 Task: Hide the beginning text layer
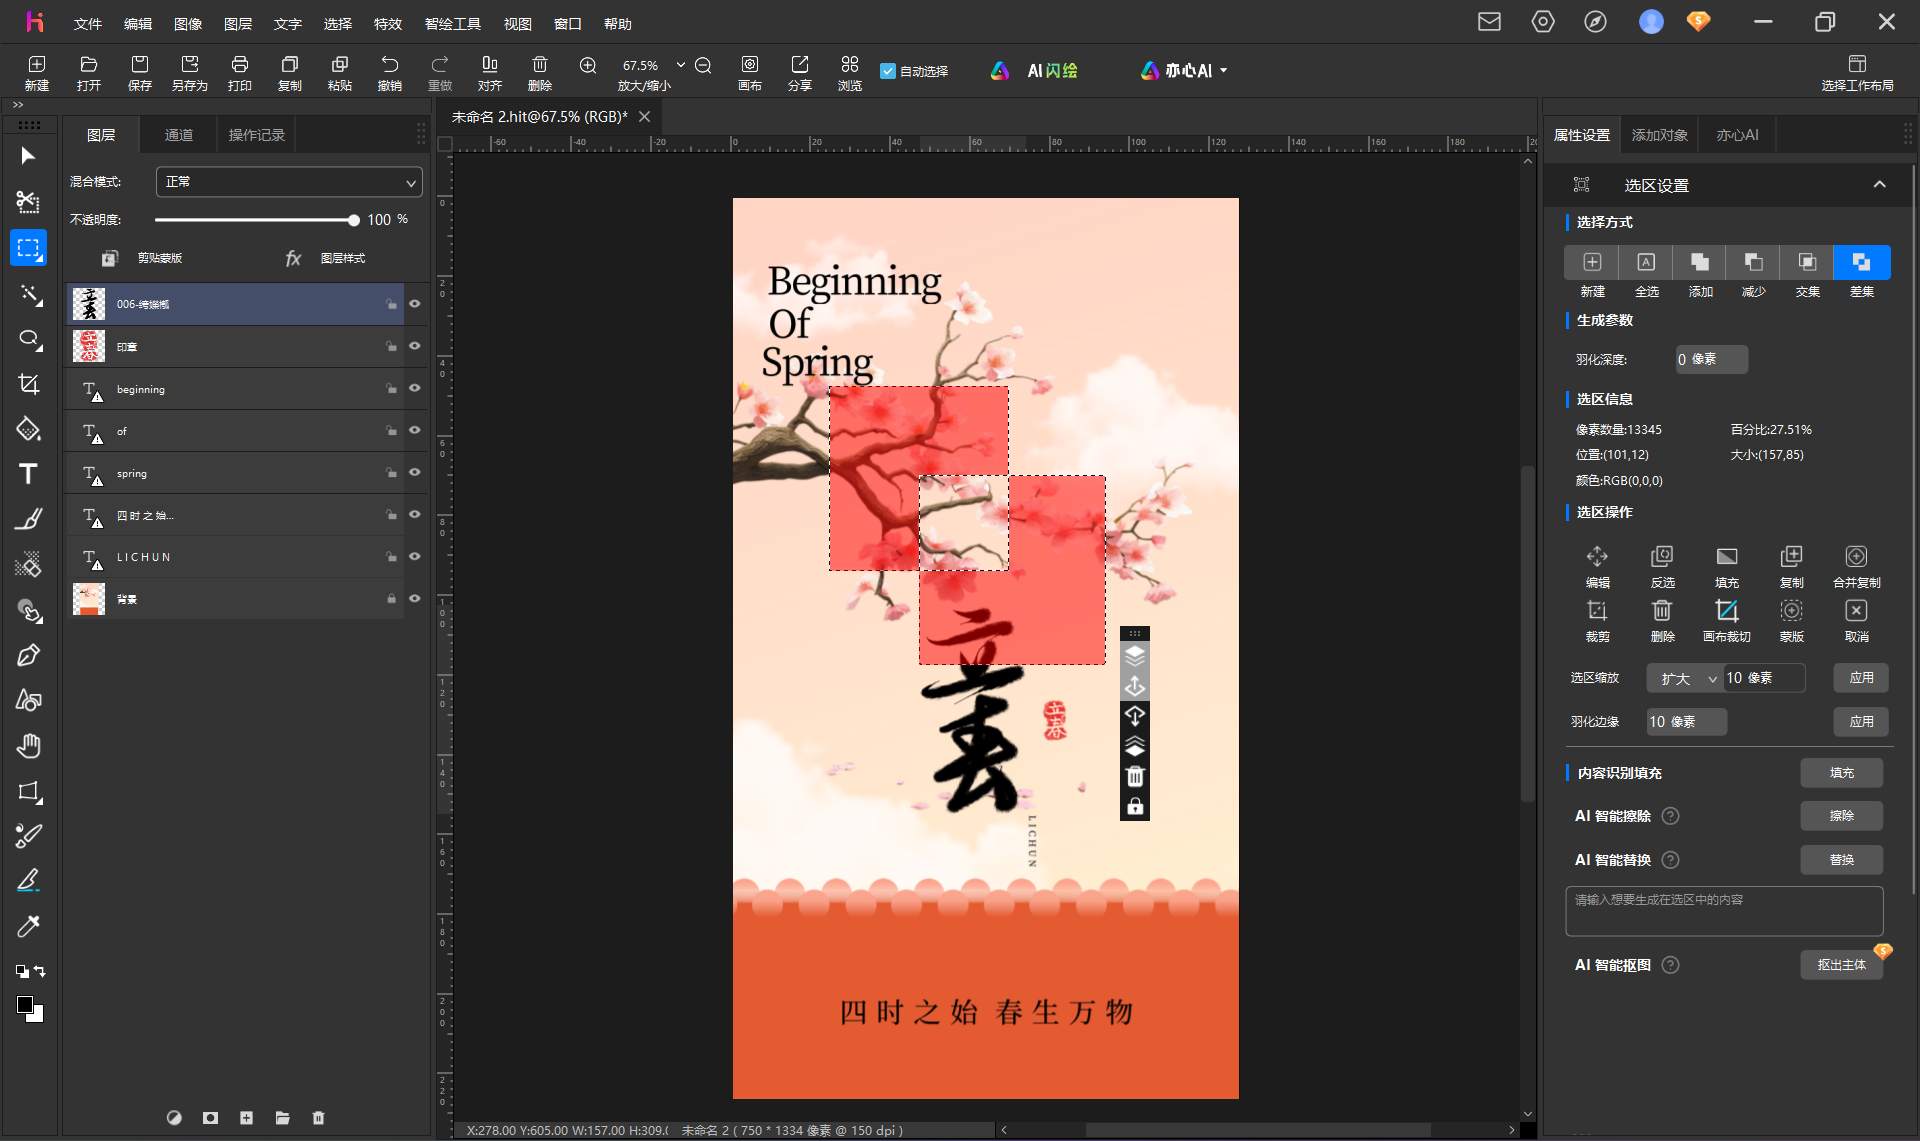tap(414, 388)
